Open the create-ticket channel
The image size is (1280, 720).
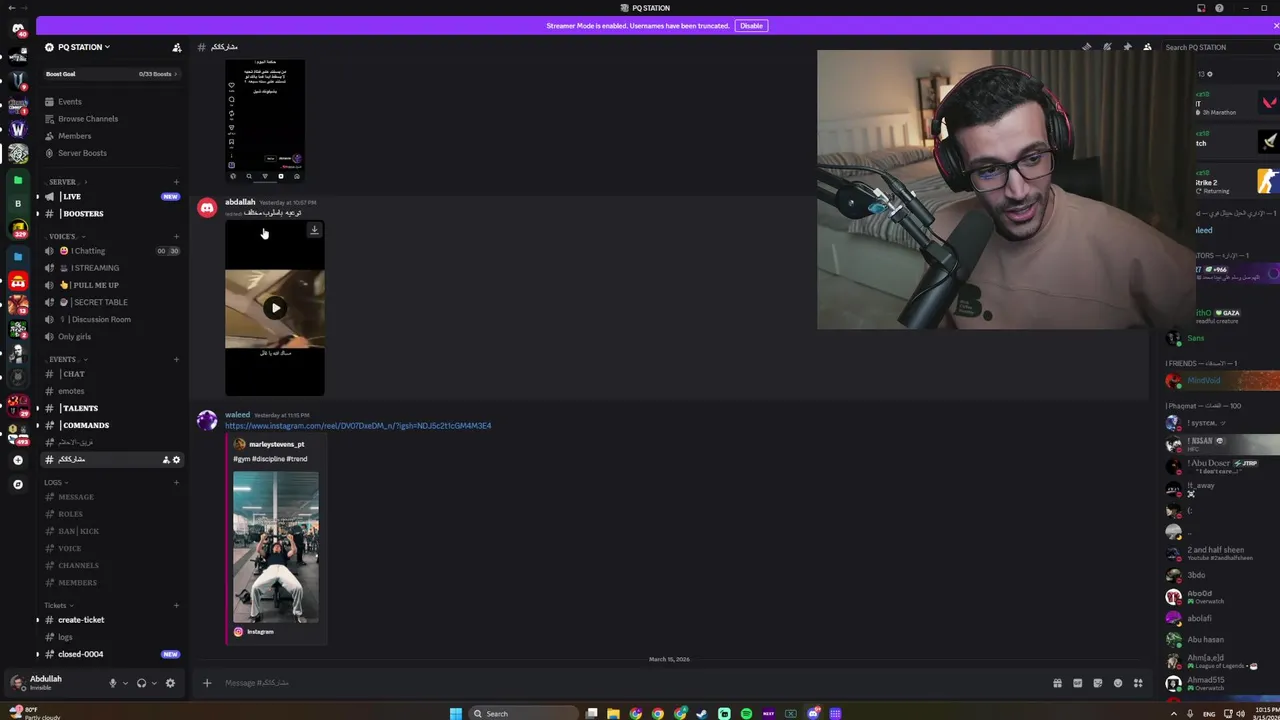click(111, 620)
